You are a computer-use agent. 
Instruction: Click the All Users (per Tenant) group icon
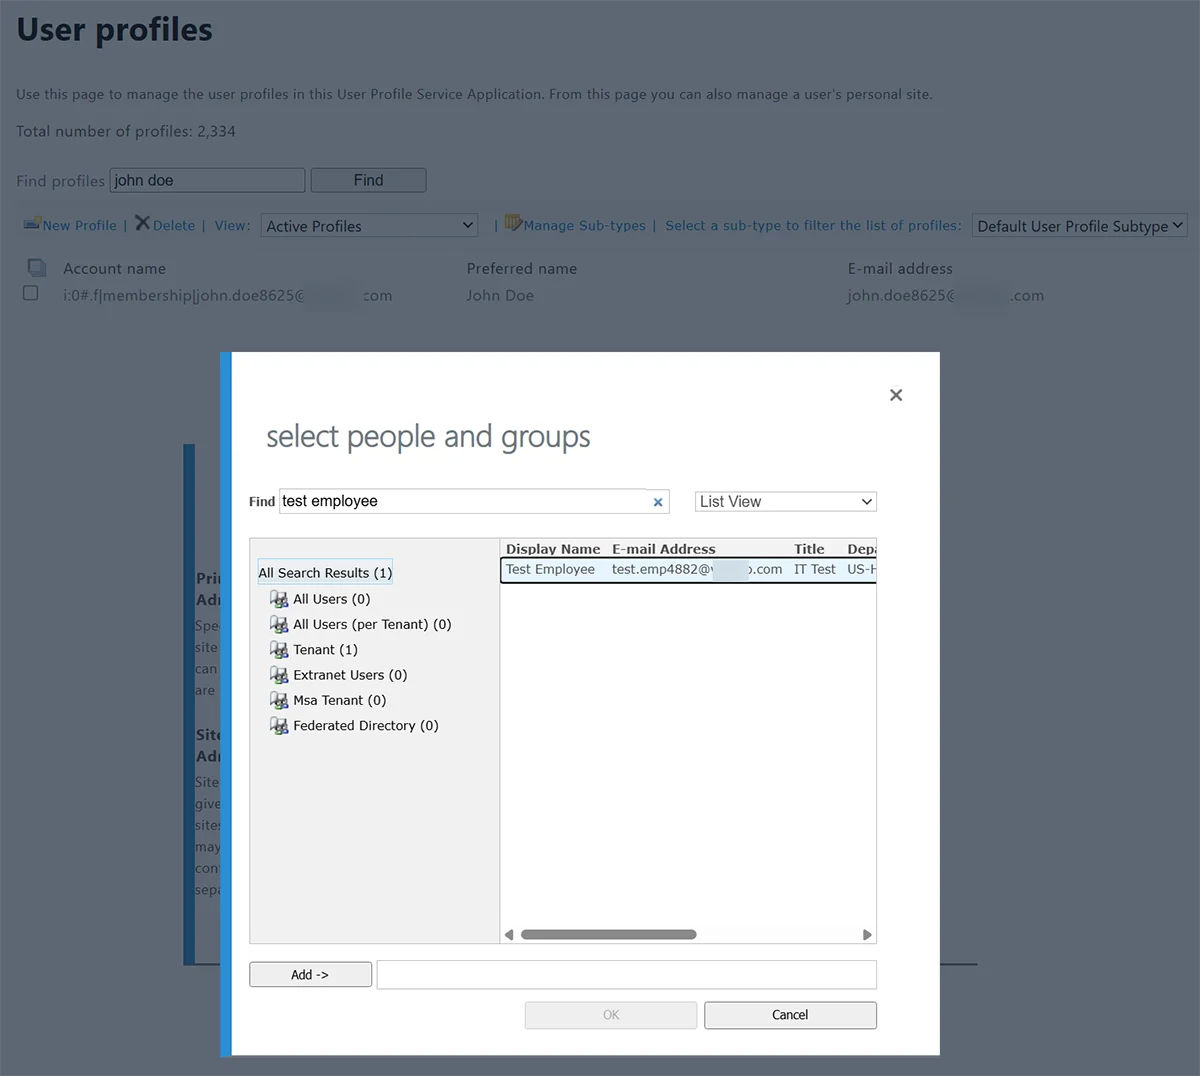pyautogui.click(x=279, y=624)
